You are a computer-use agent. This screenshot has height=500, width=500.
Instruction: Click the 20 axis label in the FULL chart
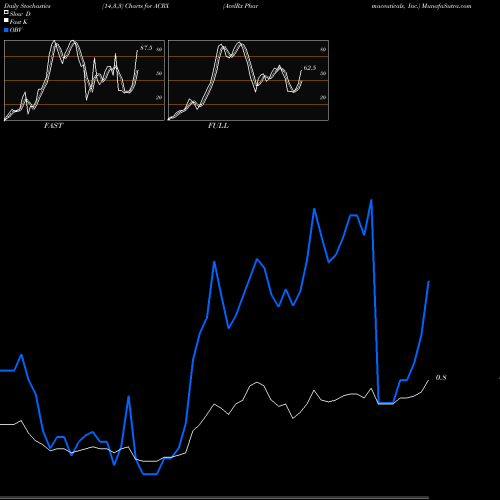tap(323, 97)
